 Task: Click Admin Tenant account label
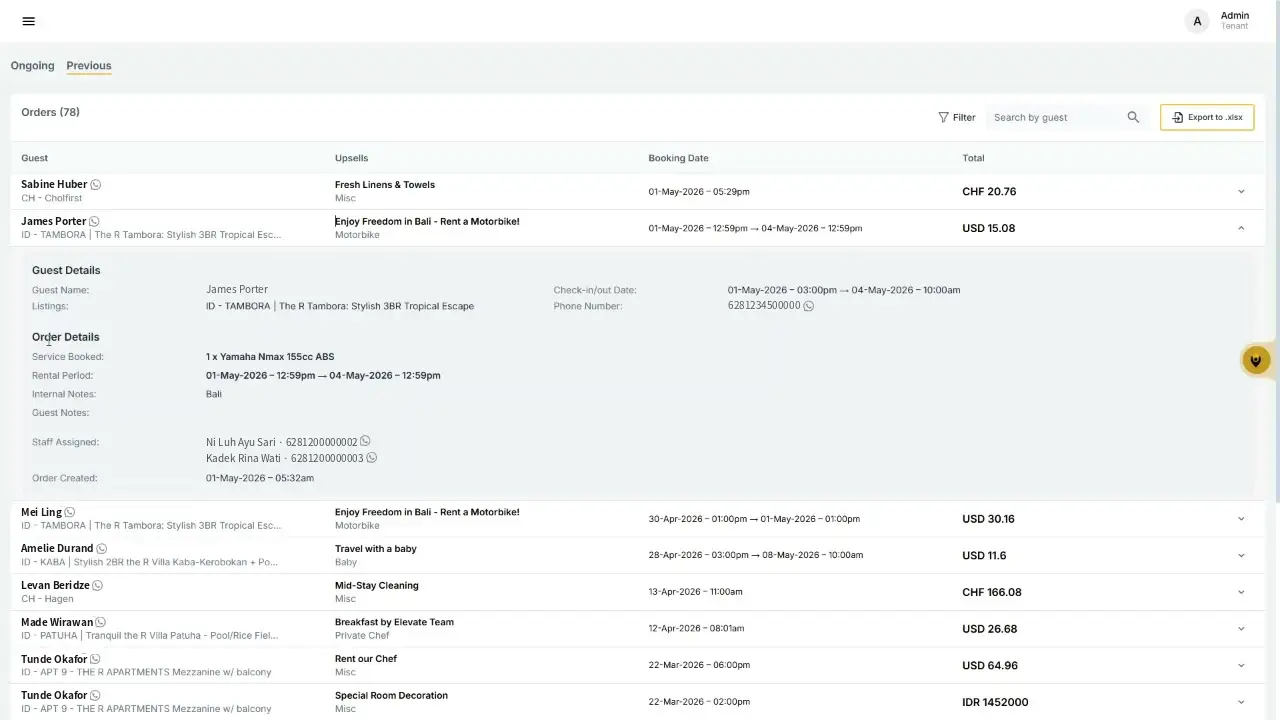[x=1235, y=21]
